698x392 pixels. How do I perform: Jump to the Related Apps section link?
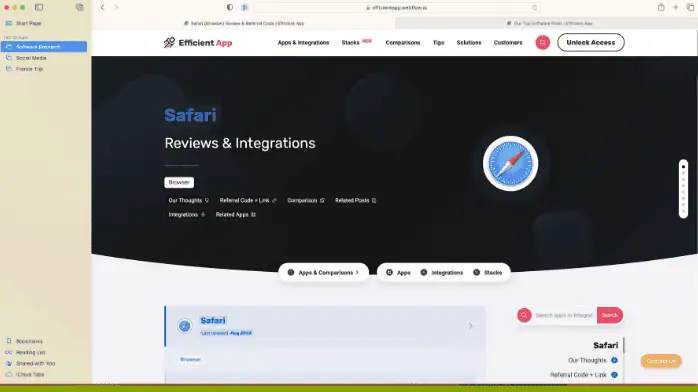[x=235, y=214]
